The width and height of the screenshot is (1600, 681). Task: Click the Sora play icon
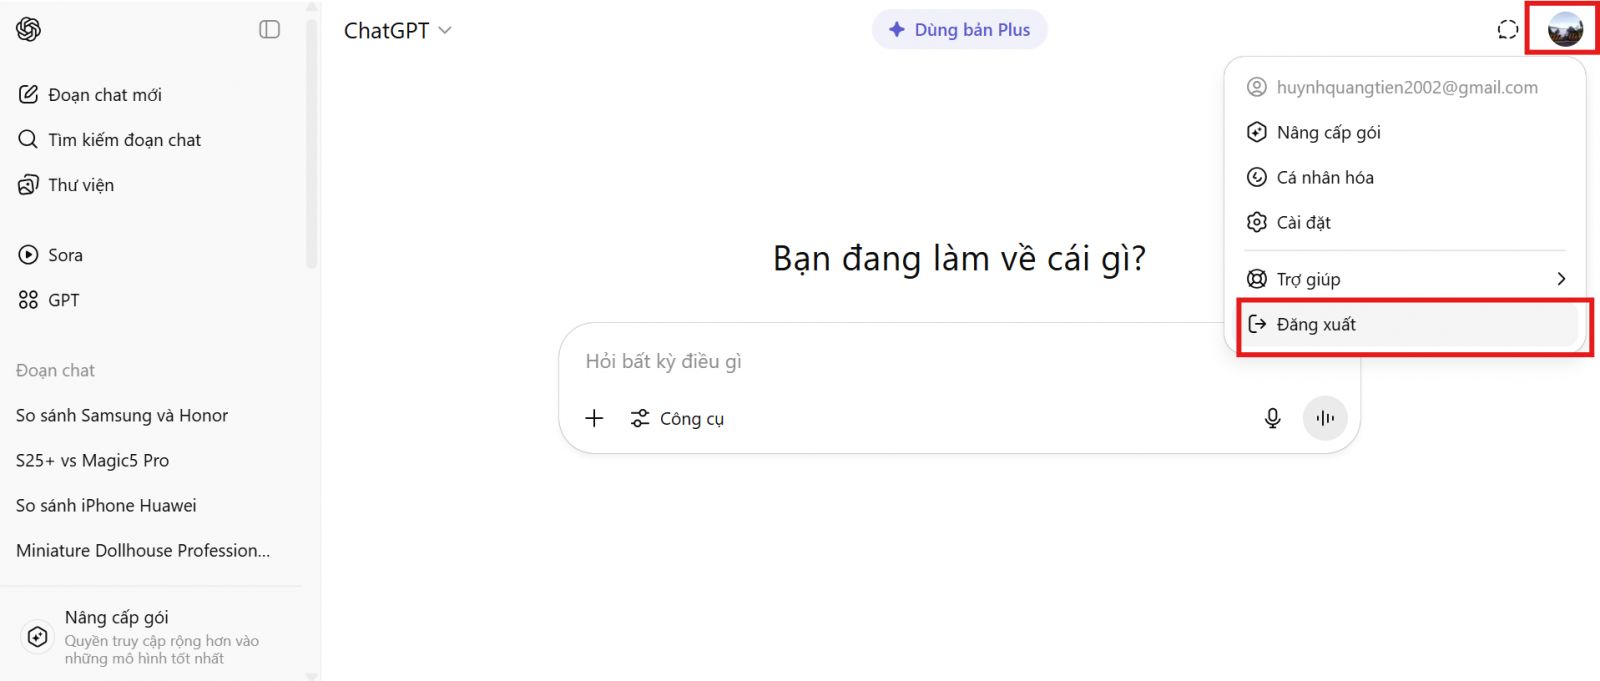(28, 255)
